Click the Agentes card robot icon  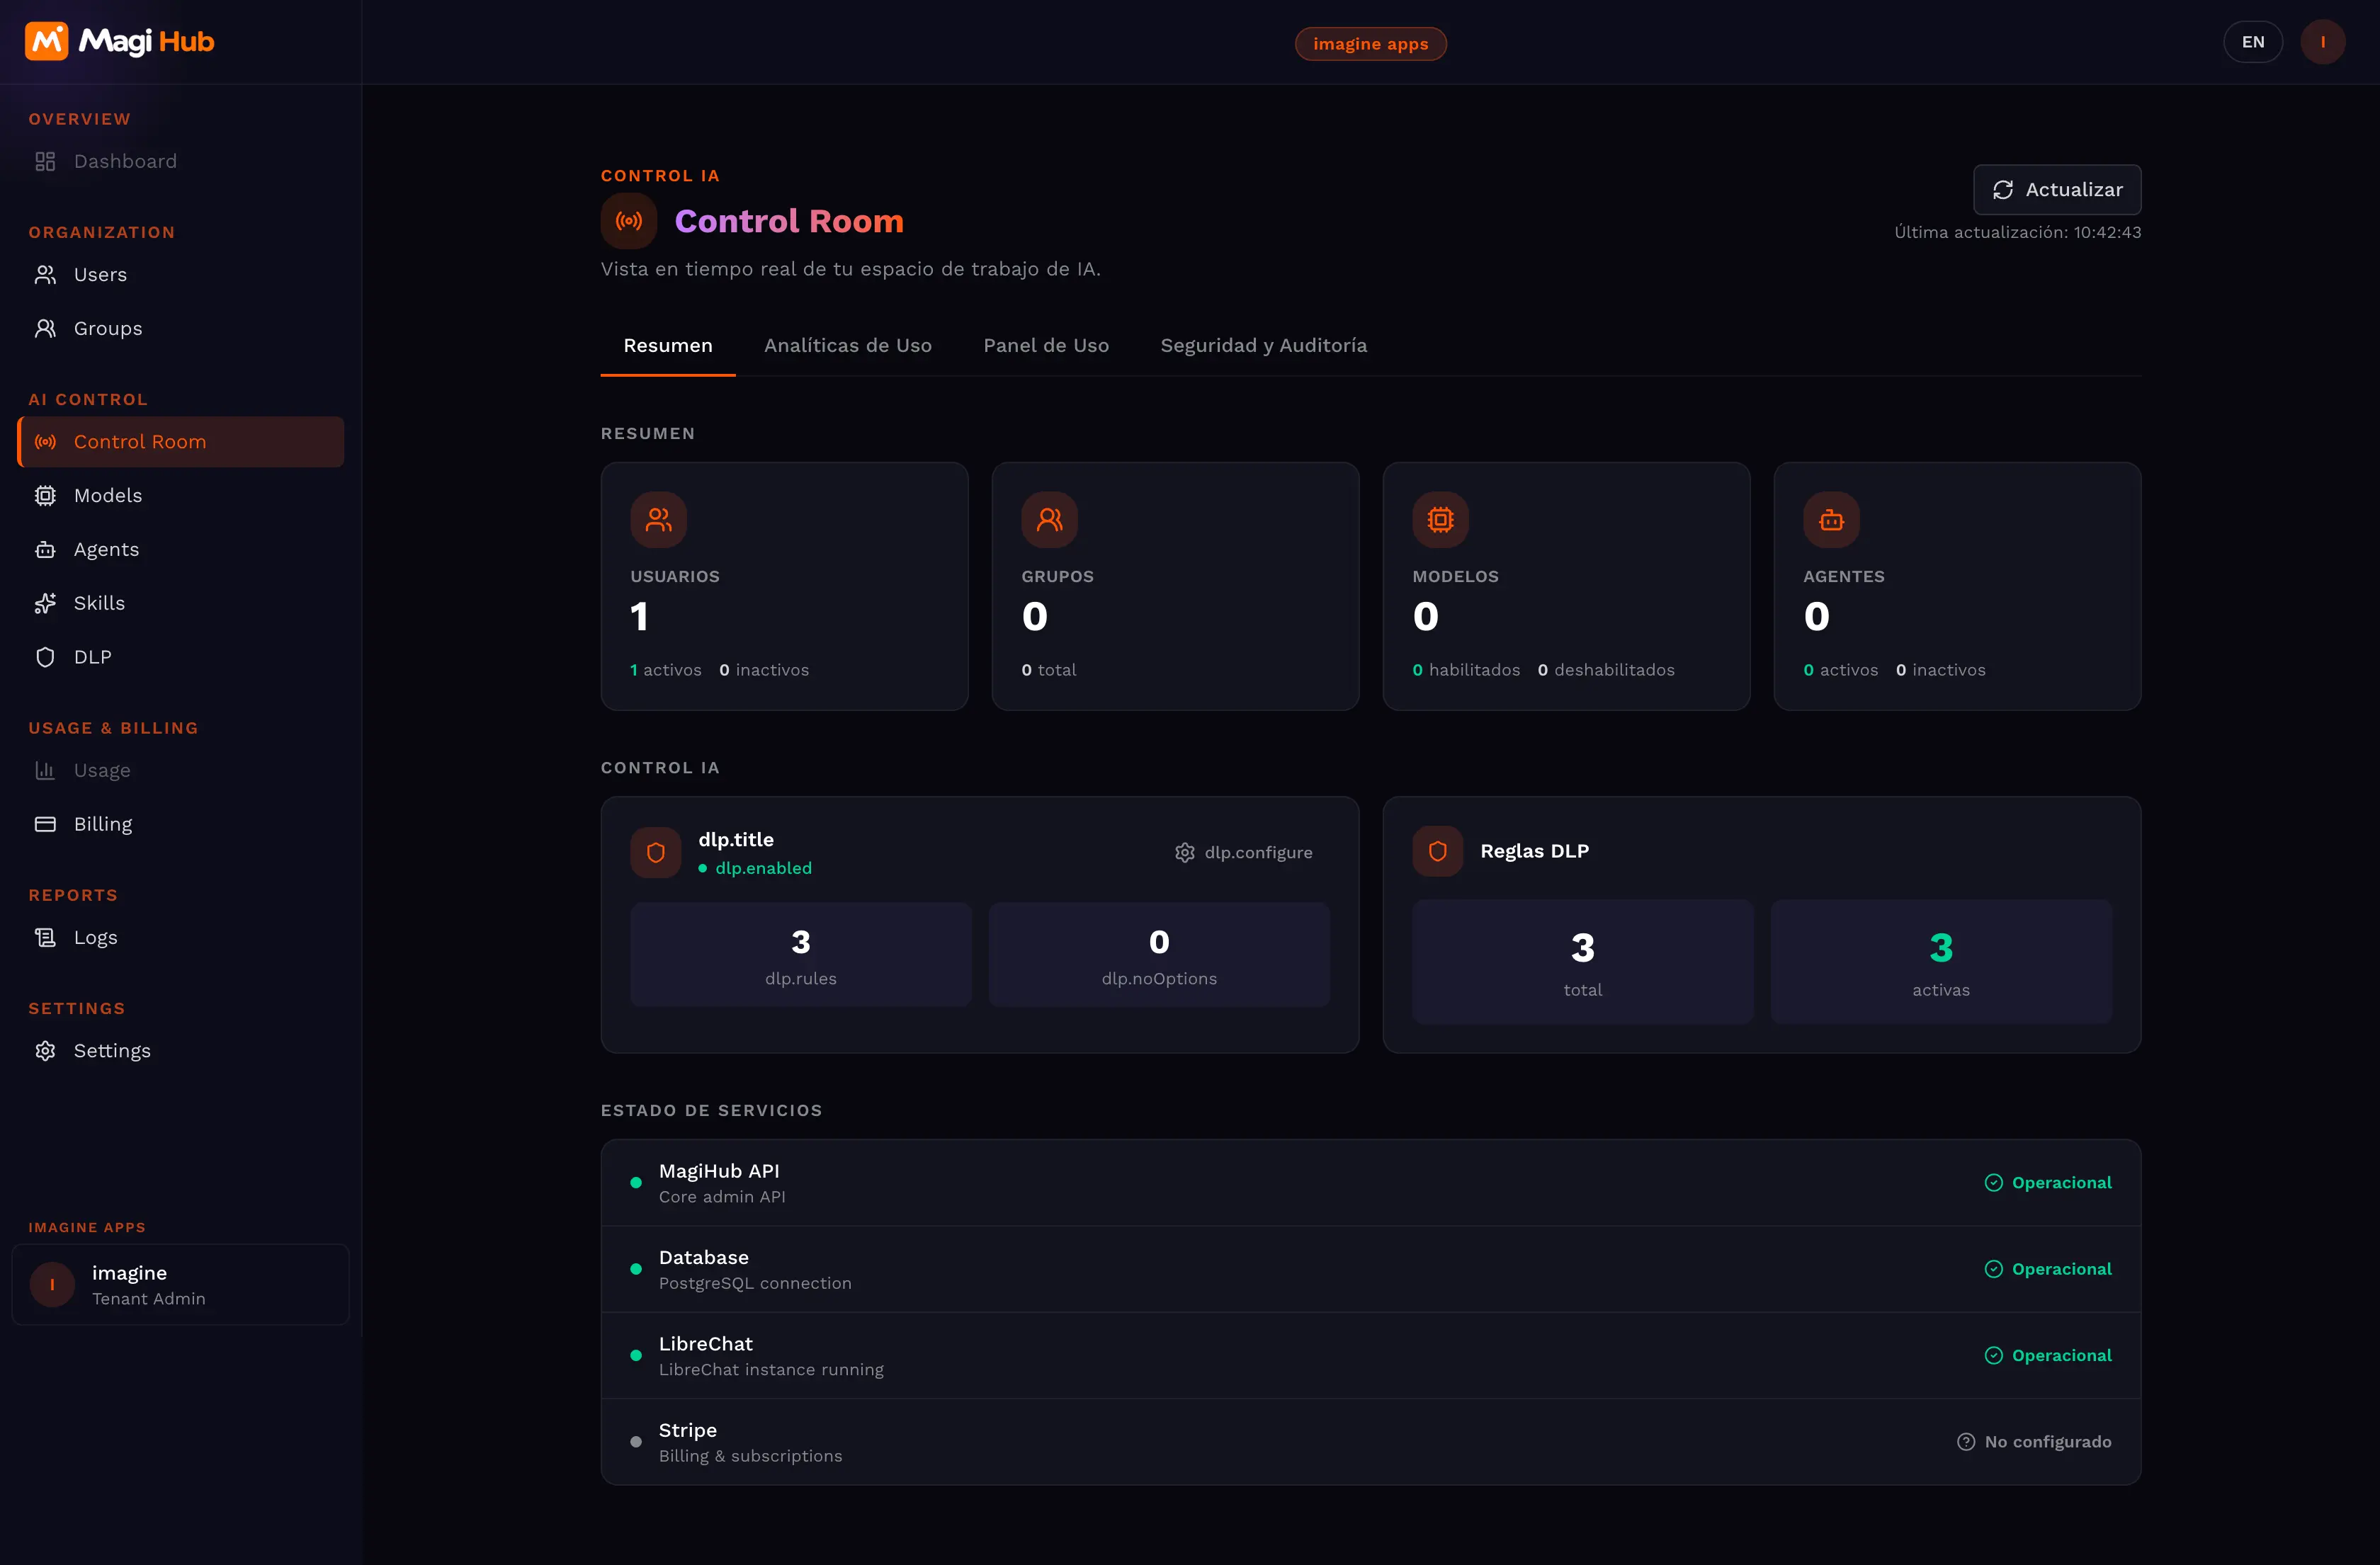click(1831, 519)
